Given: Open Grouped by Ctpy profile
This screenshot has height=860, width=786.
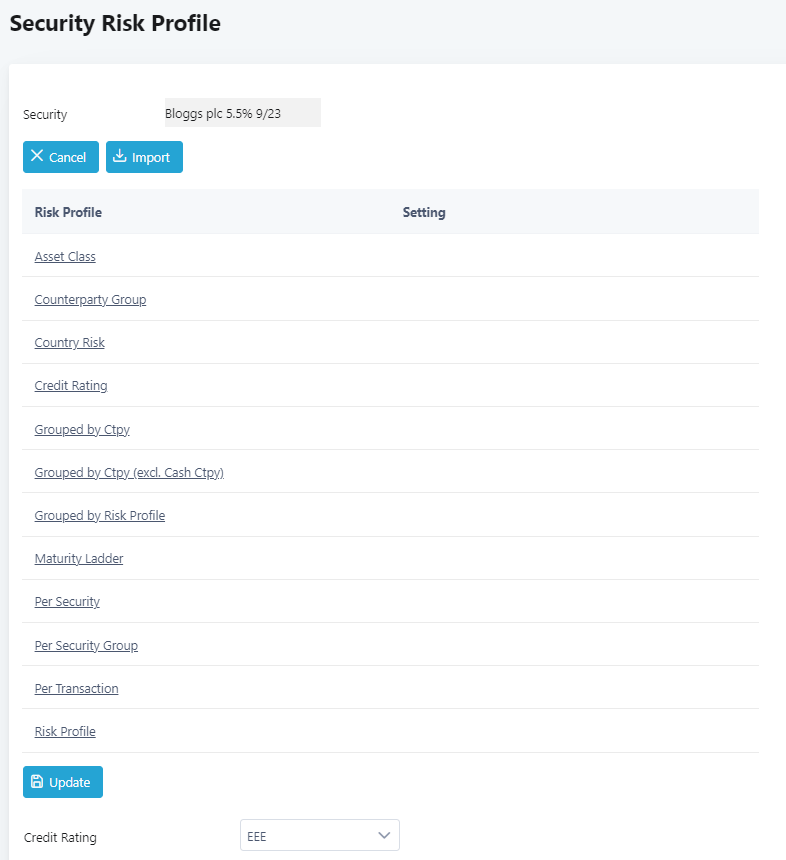Looking at the screenshot, I should pos(82,430).
